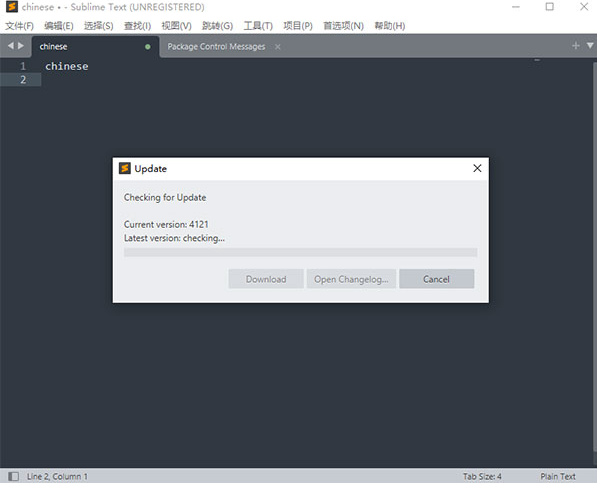
Task: Click the word chinese in the editor
Action: (x=67, y=66)
